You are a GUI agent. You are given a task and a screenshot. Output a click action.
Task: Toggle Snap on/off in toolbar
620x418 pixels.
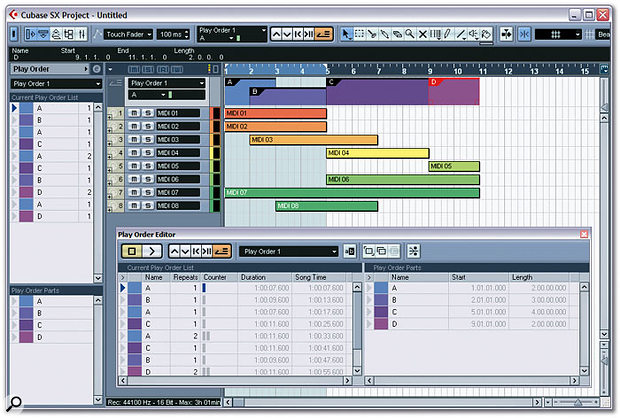[x=524, y=34]
